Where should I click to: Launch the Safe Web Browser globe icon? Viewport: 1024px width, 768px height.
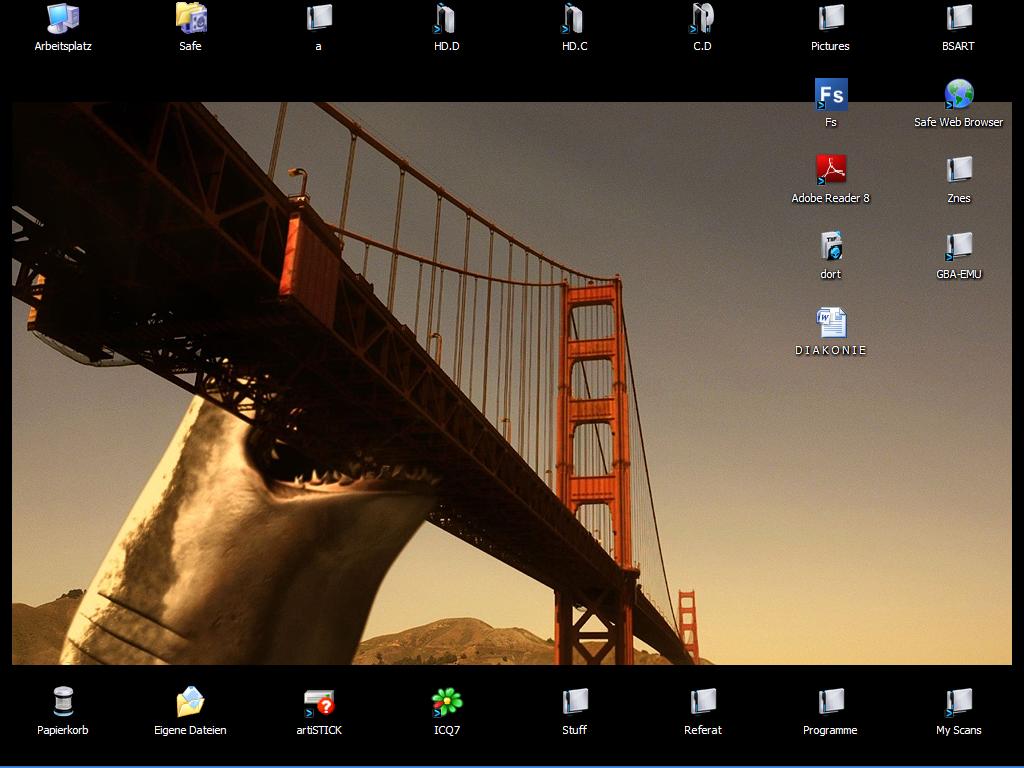pos(959,94)
